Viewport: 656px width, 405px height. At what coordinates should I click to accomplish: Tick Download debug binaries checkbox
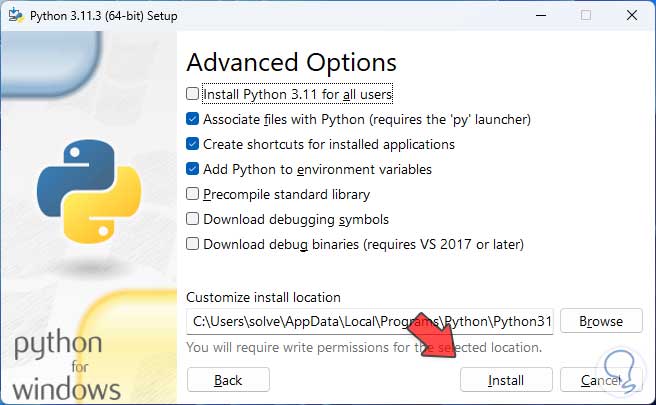tap(193, 244)
